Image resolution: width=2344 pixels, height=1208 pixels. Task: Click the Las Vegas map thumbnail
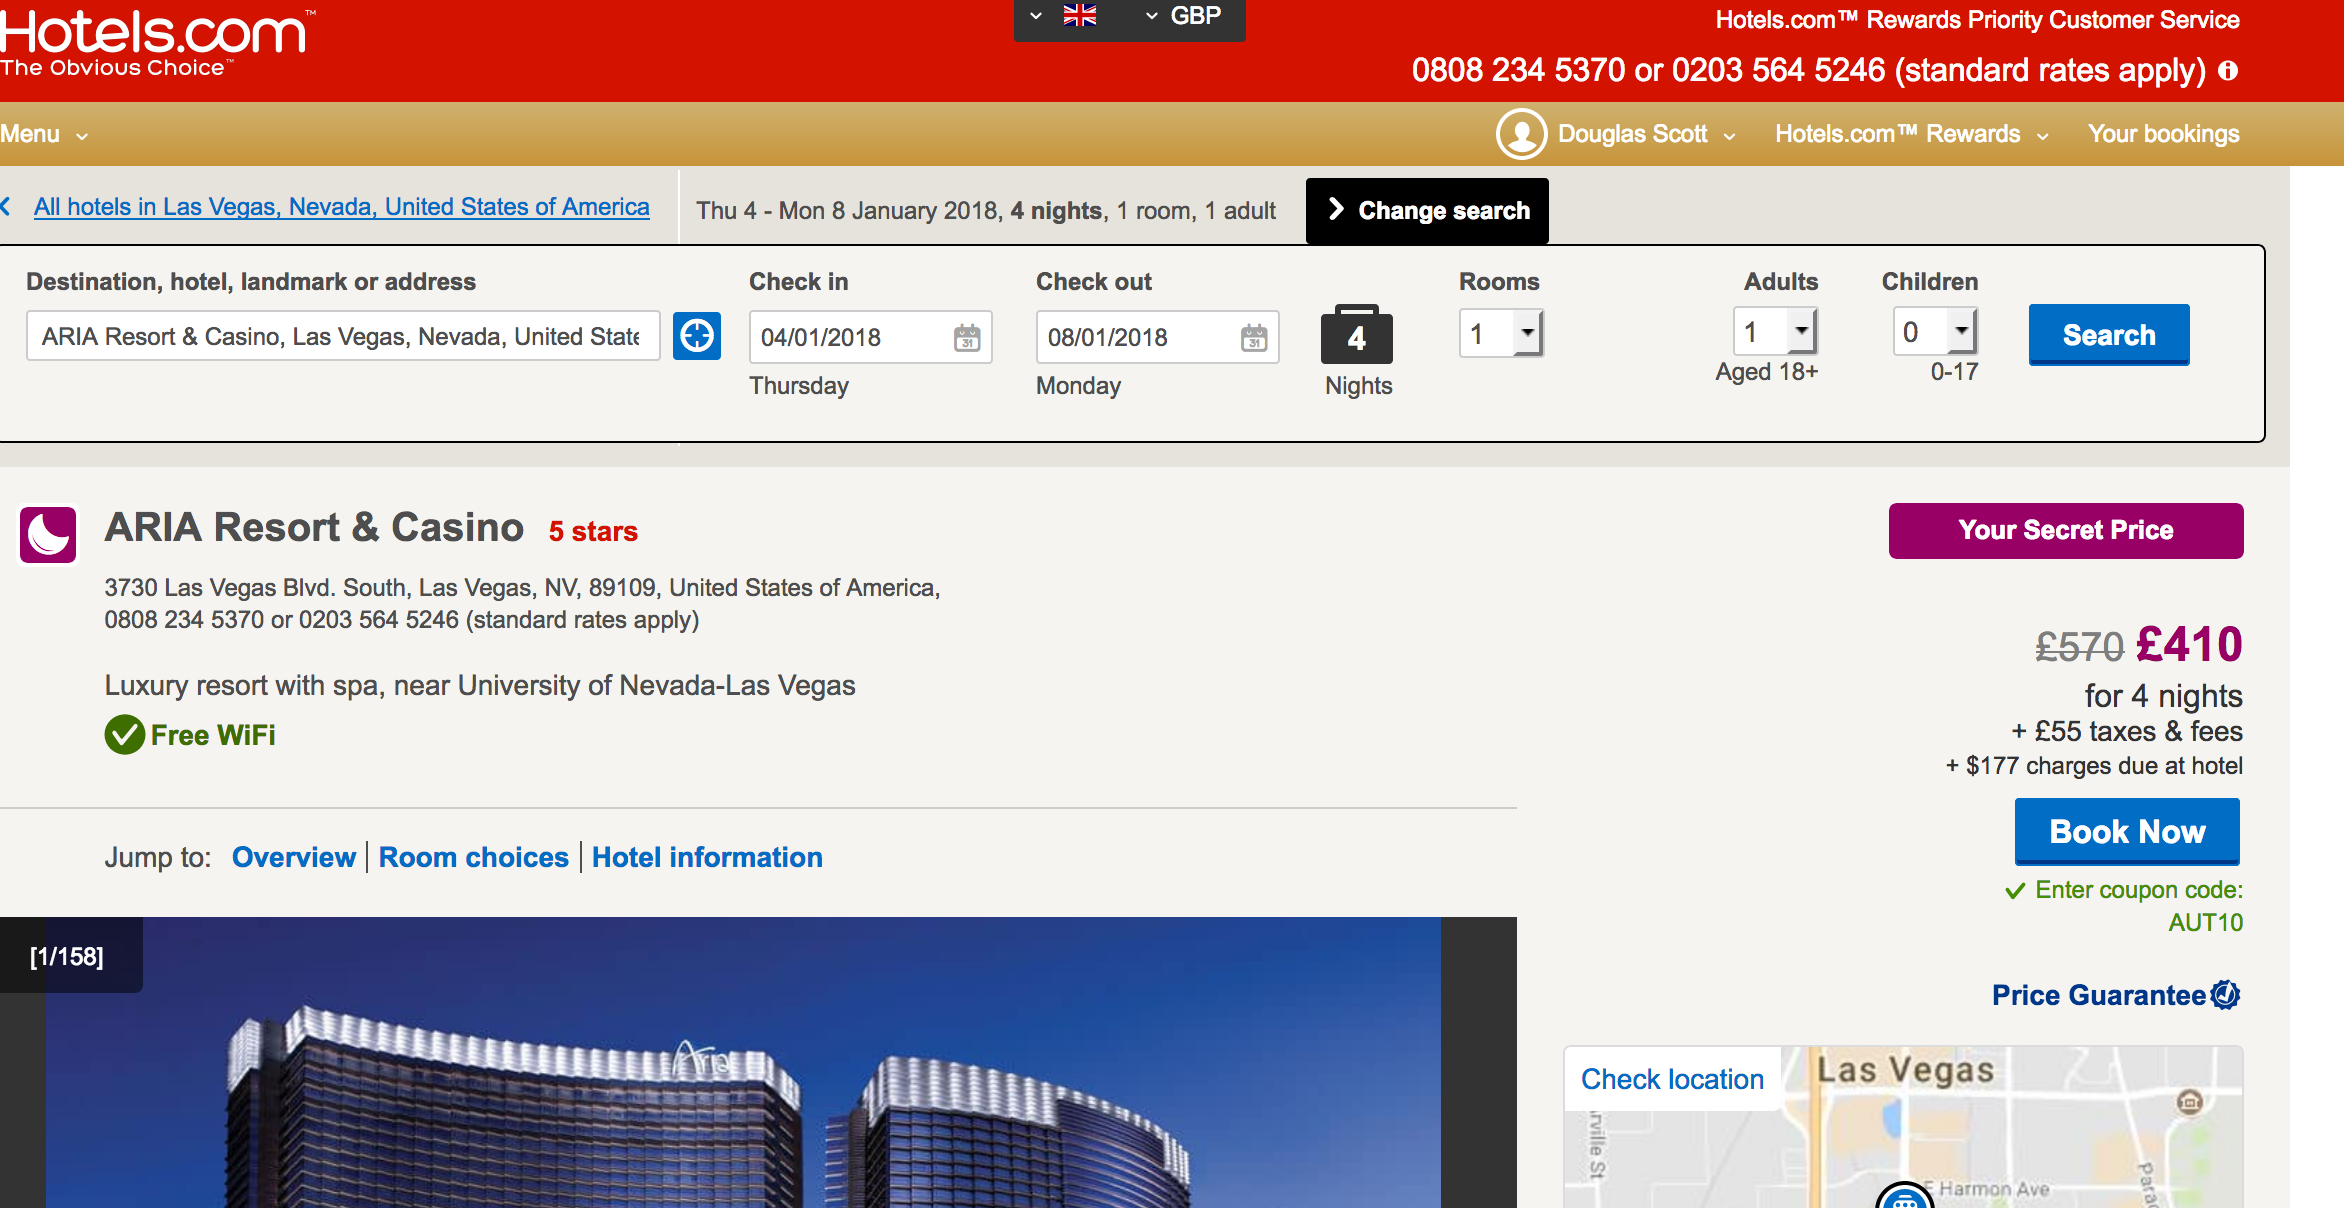[x=1903, y=1127]
